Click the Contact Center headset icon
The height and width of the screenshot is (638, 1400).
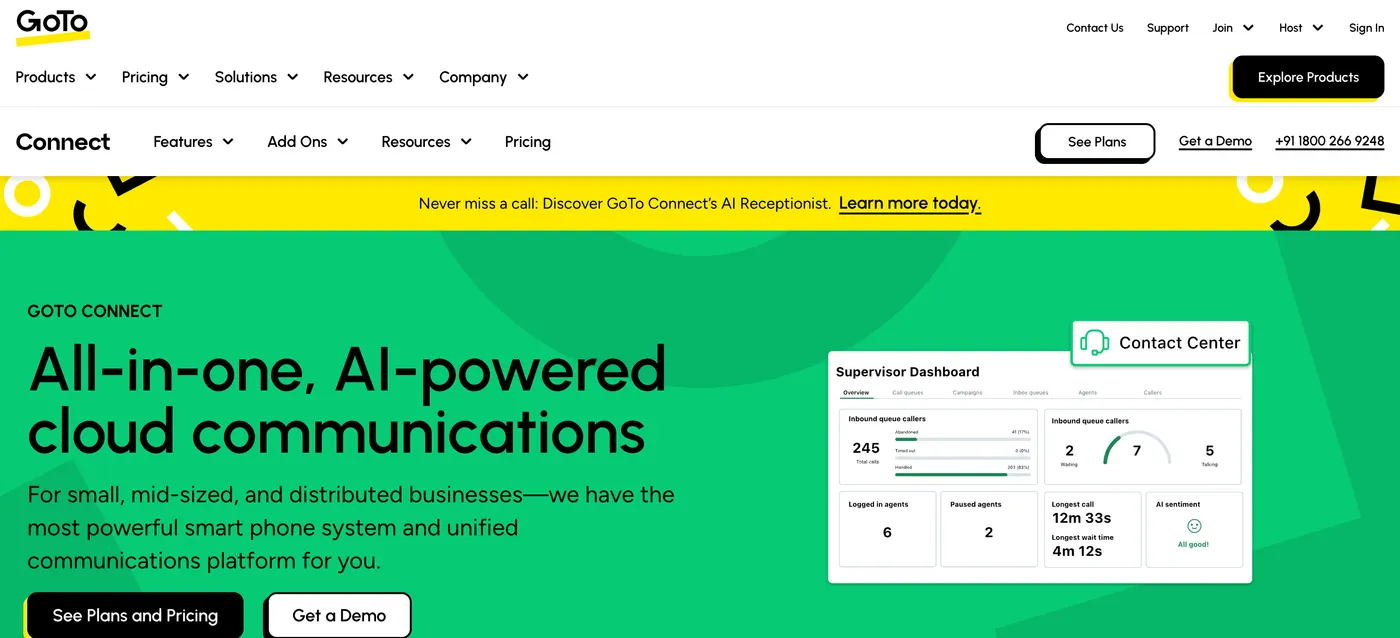(1095, 343)
